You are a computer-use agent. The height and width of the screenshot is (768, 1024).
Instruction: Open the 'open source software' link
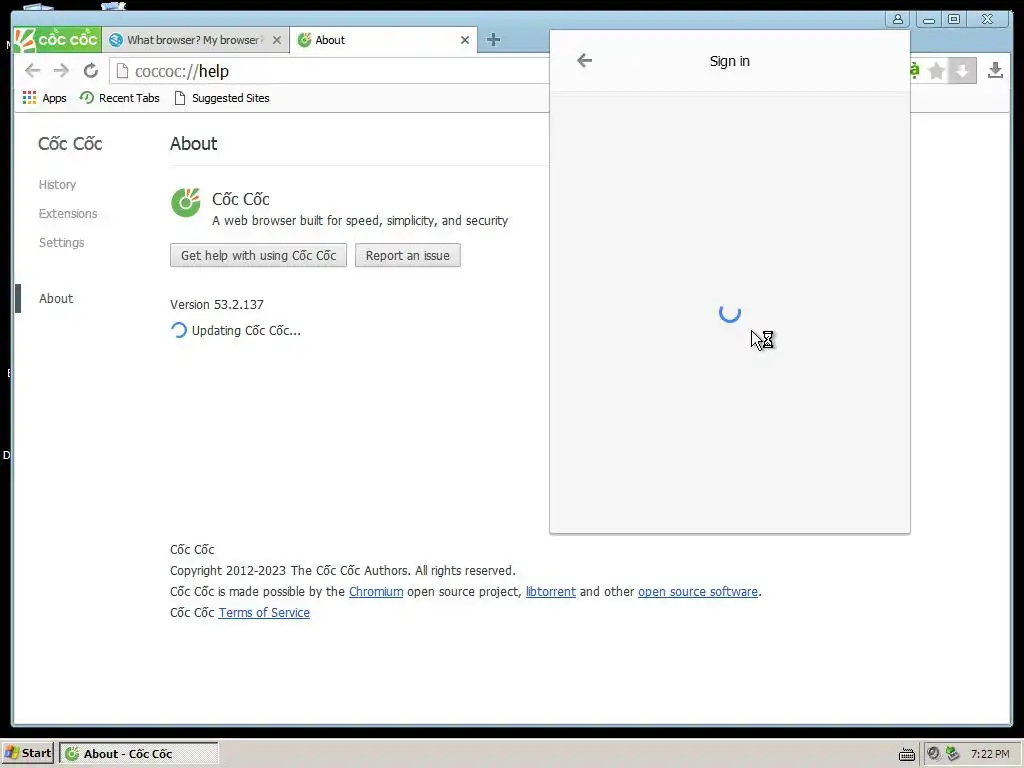[x=698, y=592]
